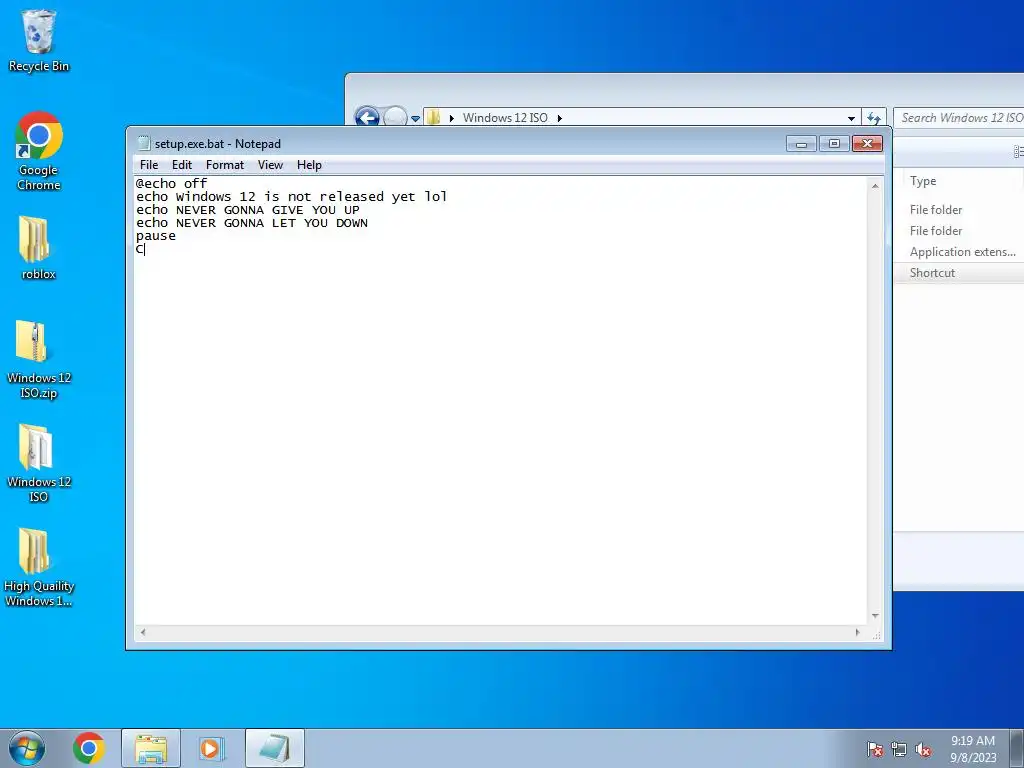Click the clock showing 9:19 AM

[972, 741]
